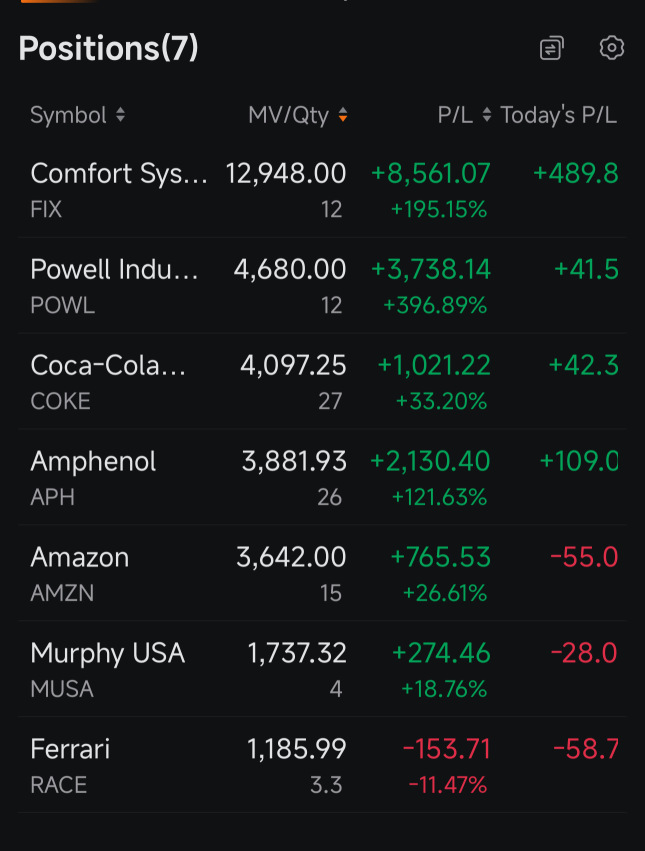645x851 pixels.
Task: Tap the Positions(7) heading
Action: tap(109, 48)
